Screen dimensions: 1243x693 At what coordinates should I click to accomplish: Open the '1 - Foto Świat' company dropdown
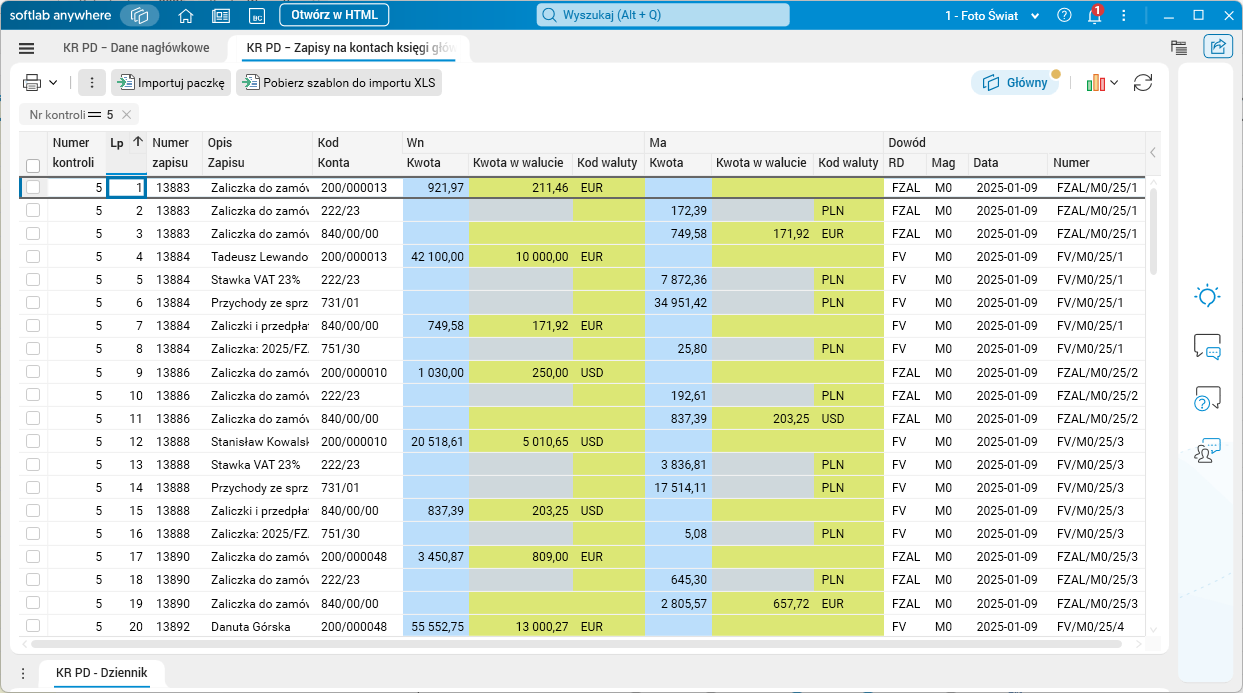coord(991,16)
